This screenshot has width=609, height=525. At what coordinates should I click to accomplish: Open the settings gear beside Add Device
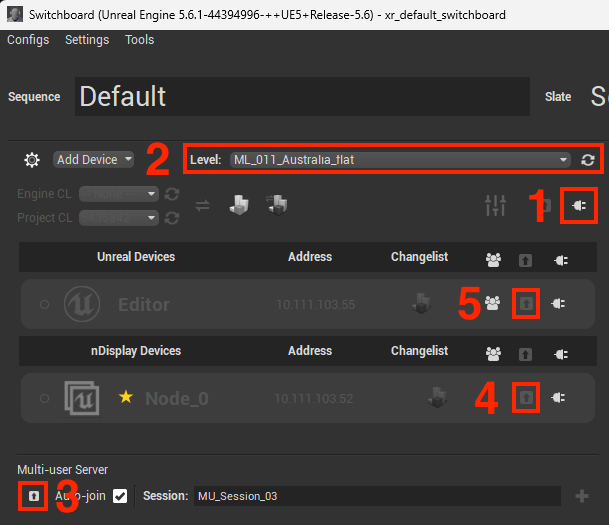pos(32,160)
